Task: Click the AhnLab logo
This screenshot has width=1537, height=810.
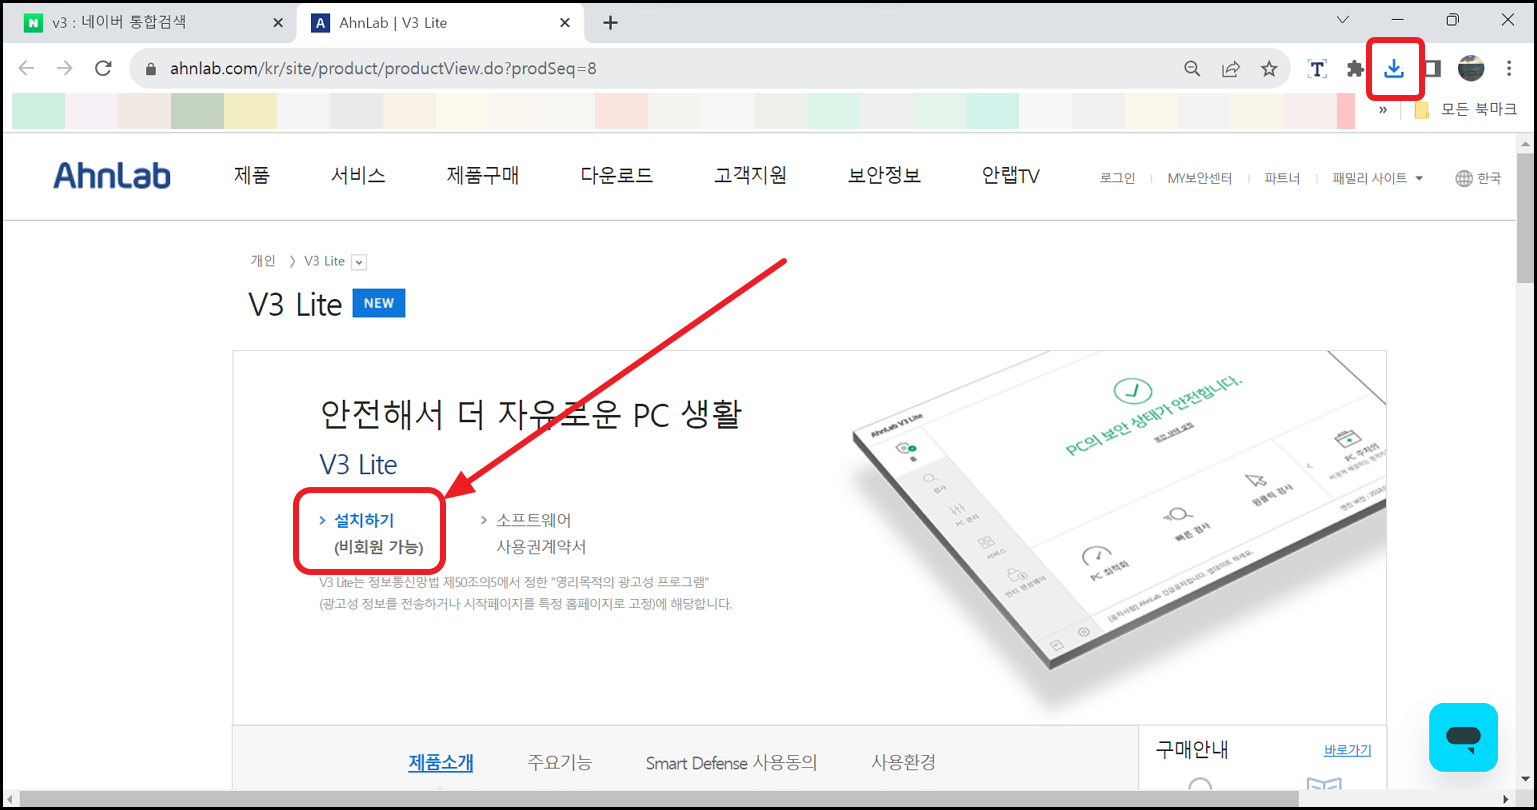Action: tap(110, 175)
